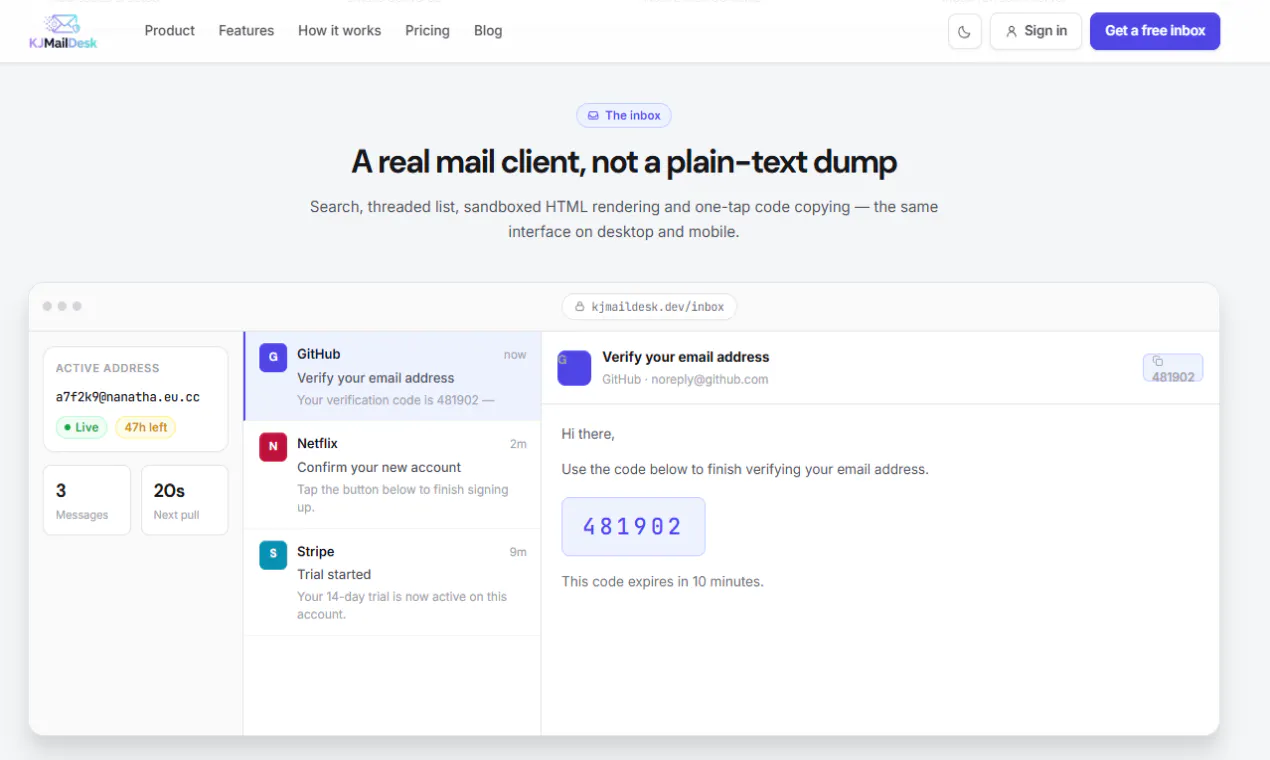Click the 3 Messages counter card

(x=87, y=500)
